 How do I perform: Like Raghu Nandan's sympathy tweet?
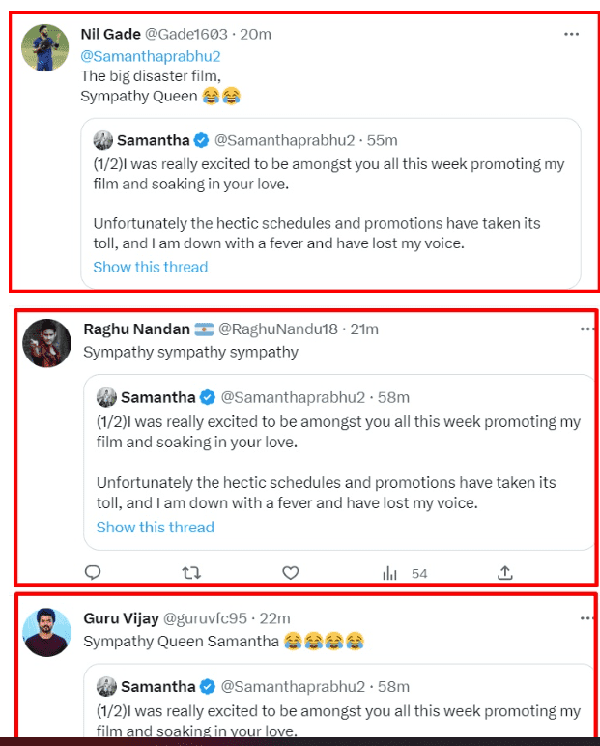point(290,572)
